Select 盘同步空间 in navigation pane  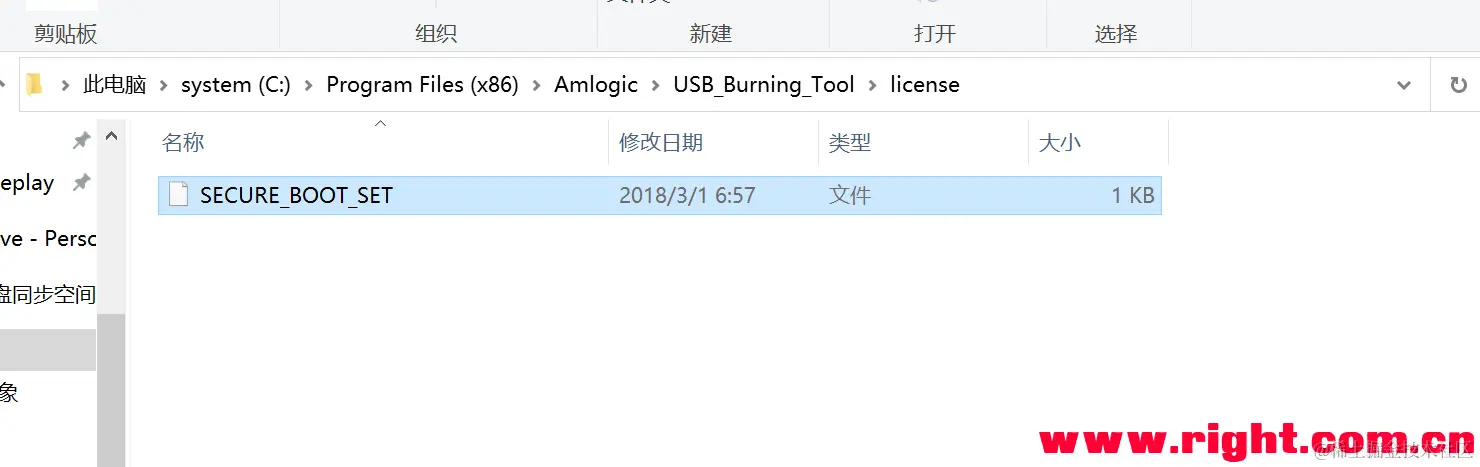click(47, 295)
